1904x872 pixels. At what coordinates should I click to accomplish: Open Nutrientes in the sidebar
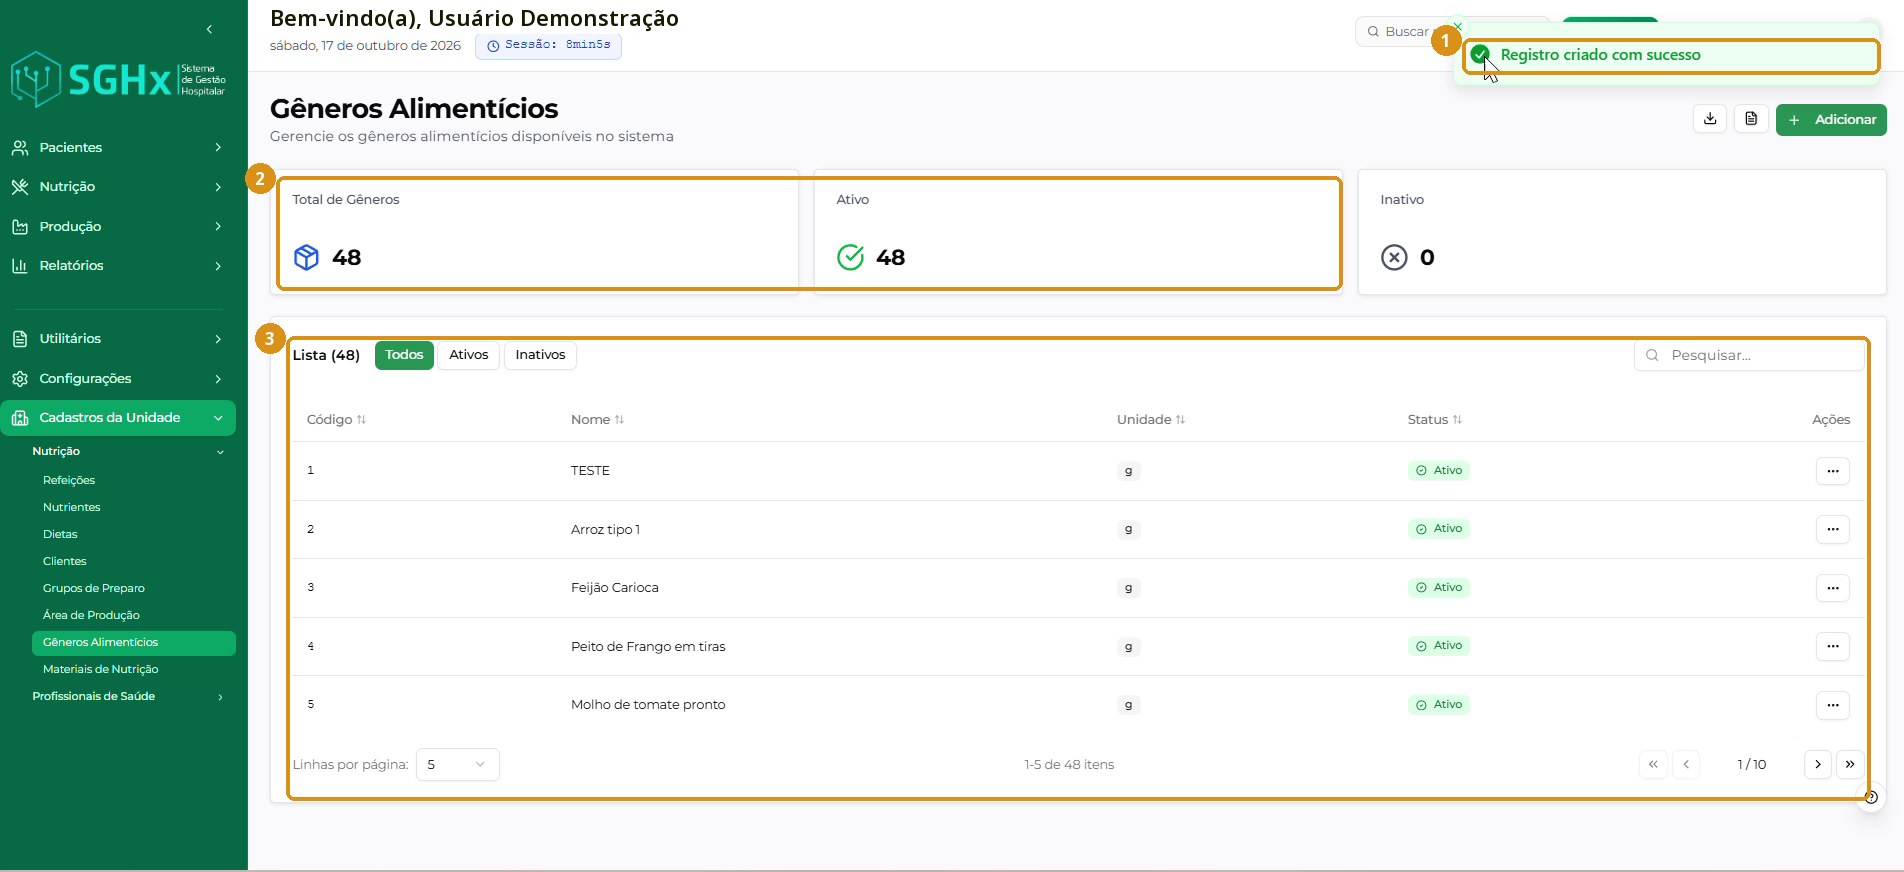pos(72,508)
